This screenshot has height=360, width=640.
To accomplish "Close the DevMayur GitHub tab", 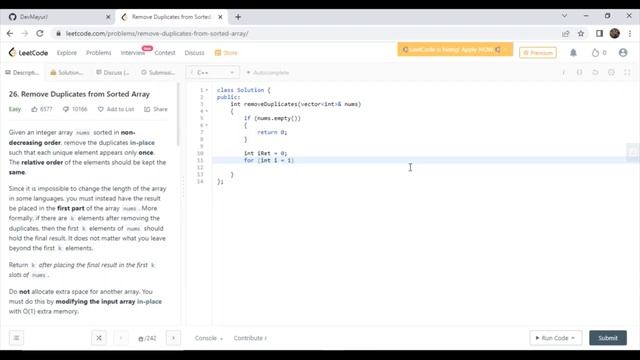I will click(108, 17).
